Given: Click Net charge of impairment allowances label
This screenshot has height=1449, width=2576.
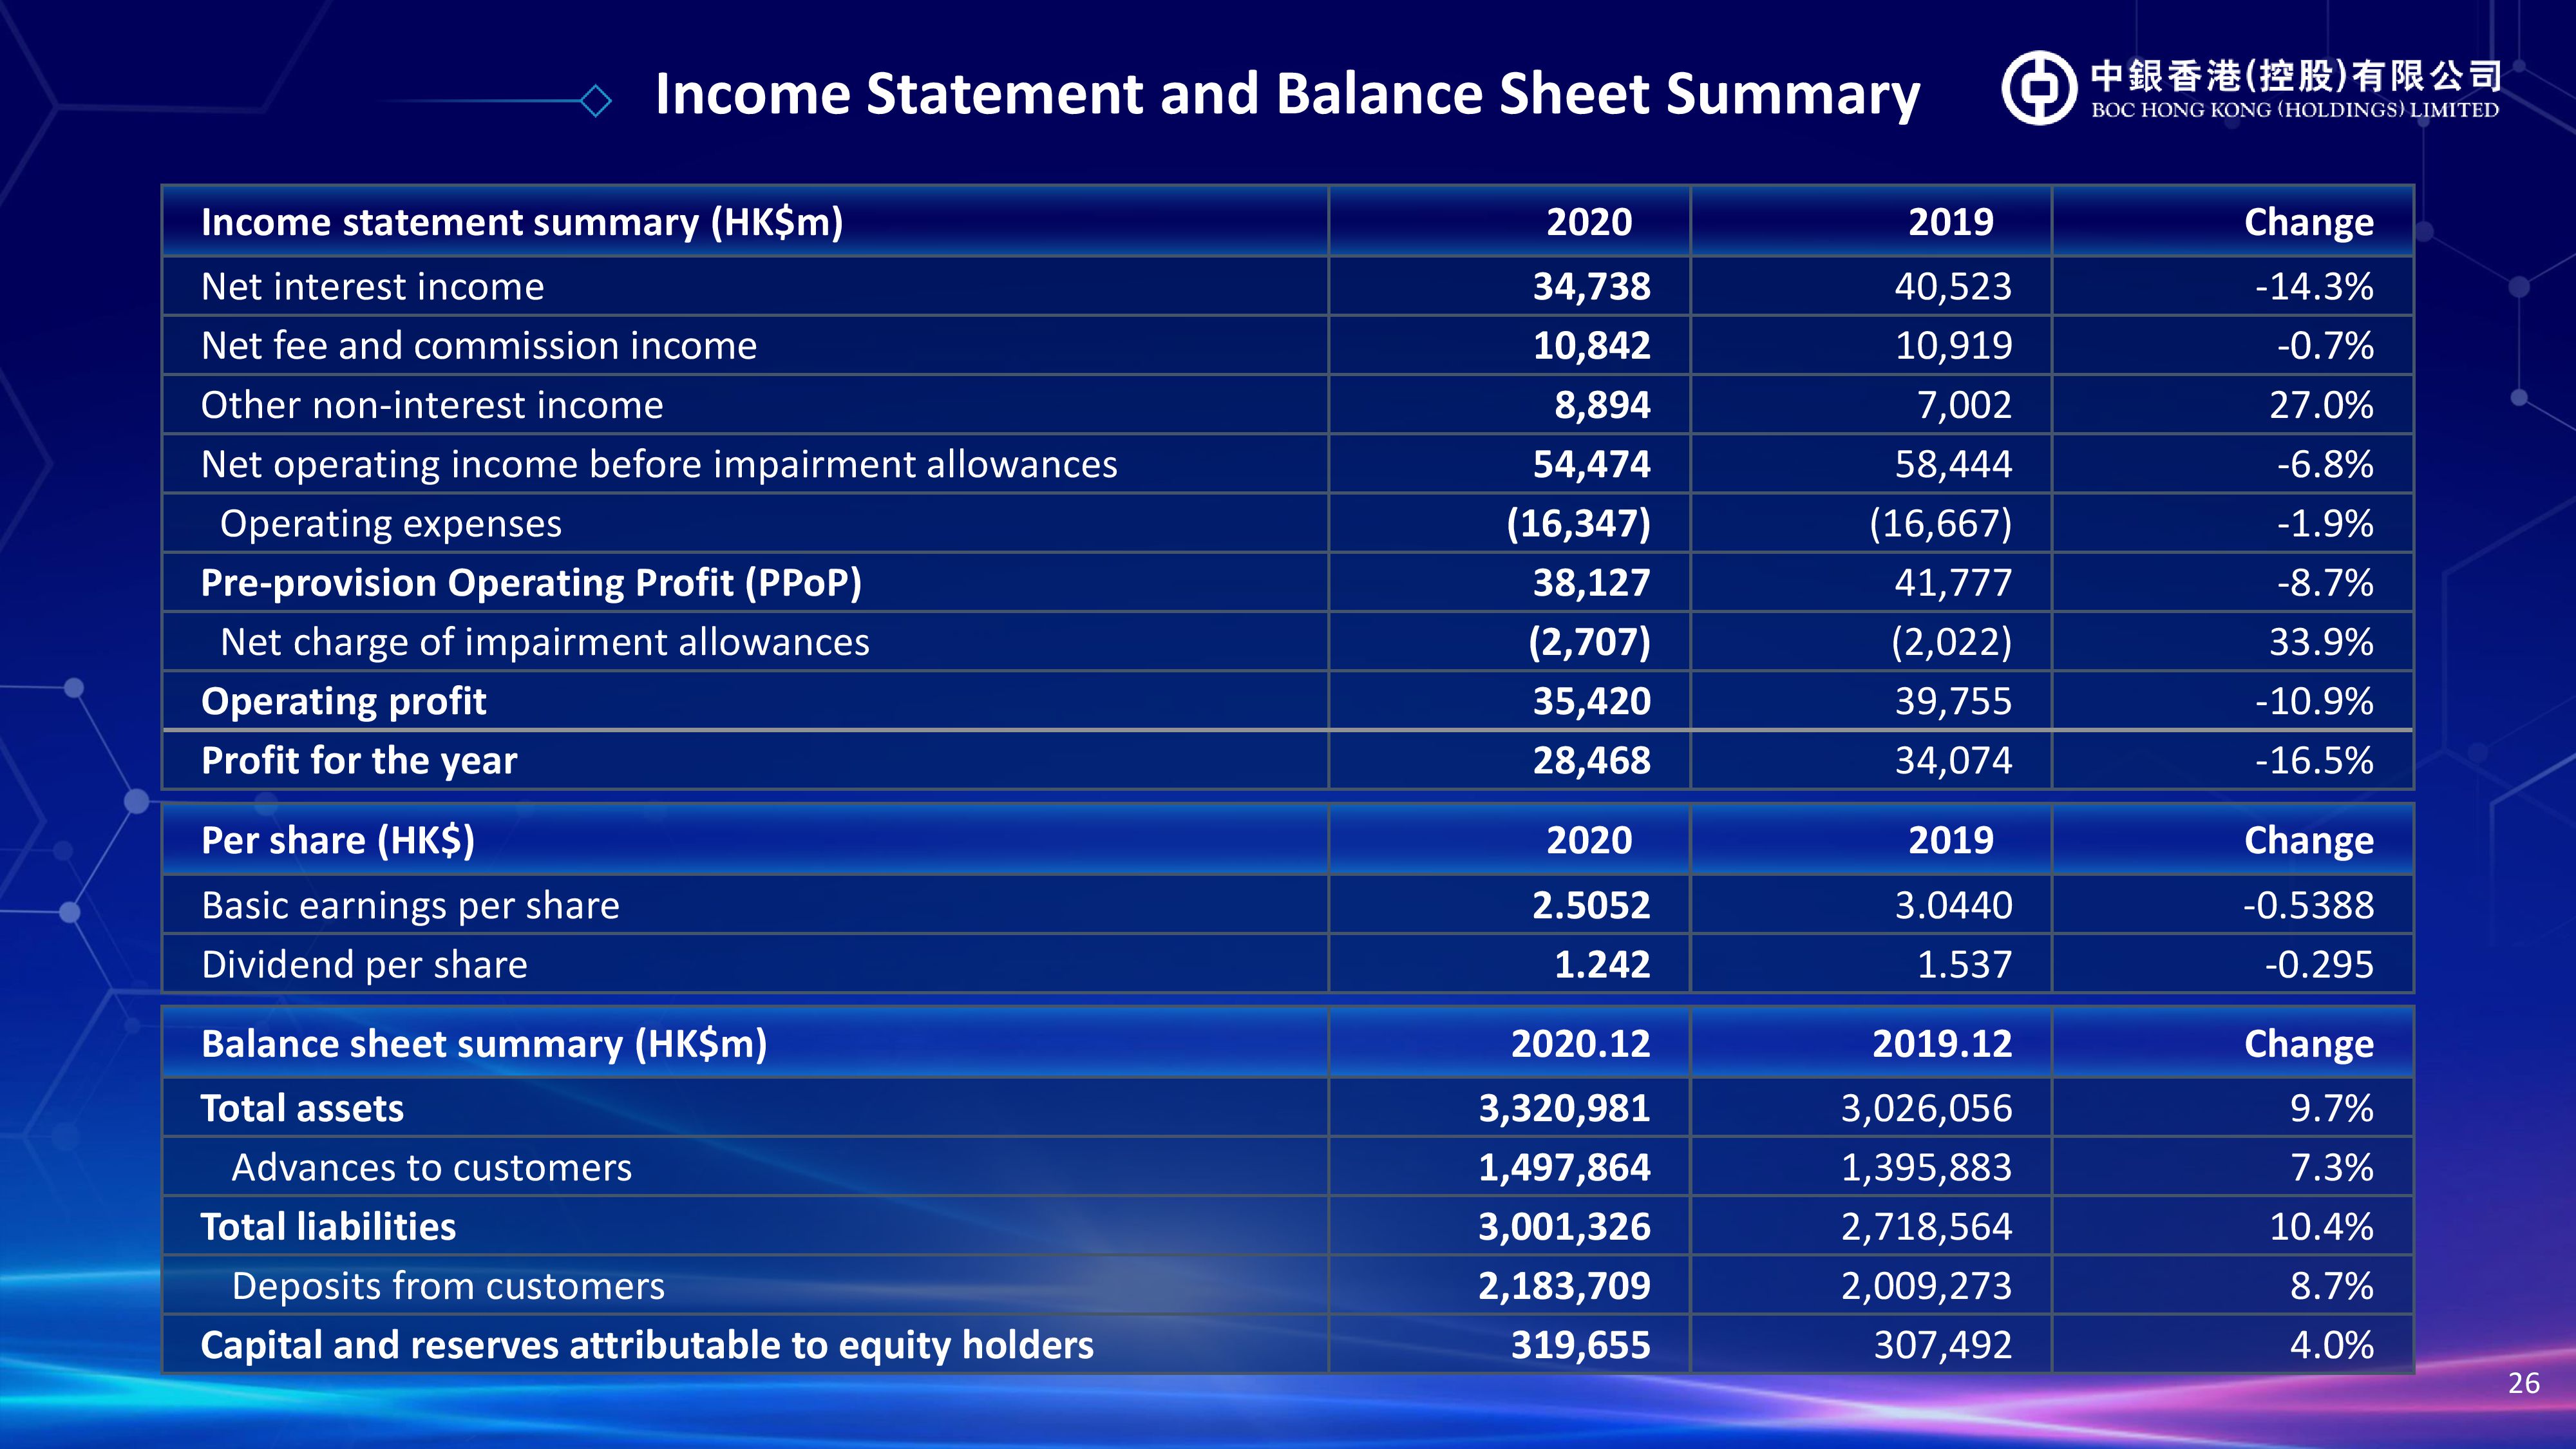Looking at the screenshot, I should 545,642.
